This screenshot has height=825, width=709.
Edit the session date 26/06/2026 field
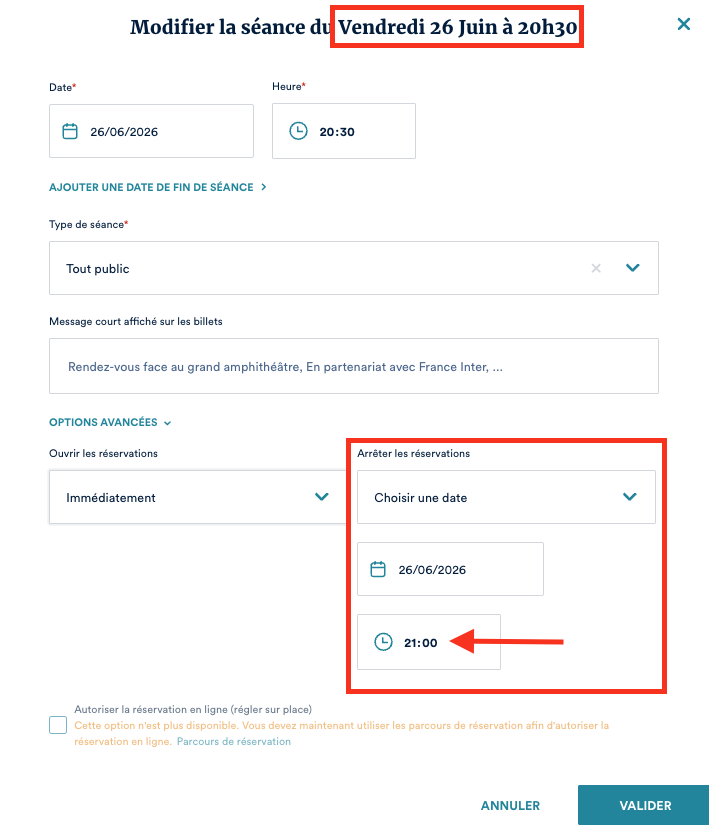pyautogui.click(x=160, y=131)
